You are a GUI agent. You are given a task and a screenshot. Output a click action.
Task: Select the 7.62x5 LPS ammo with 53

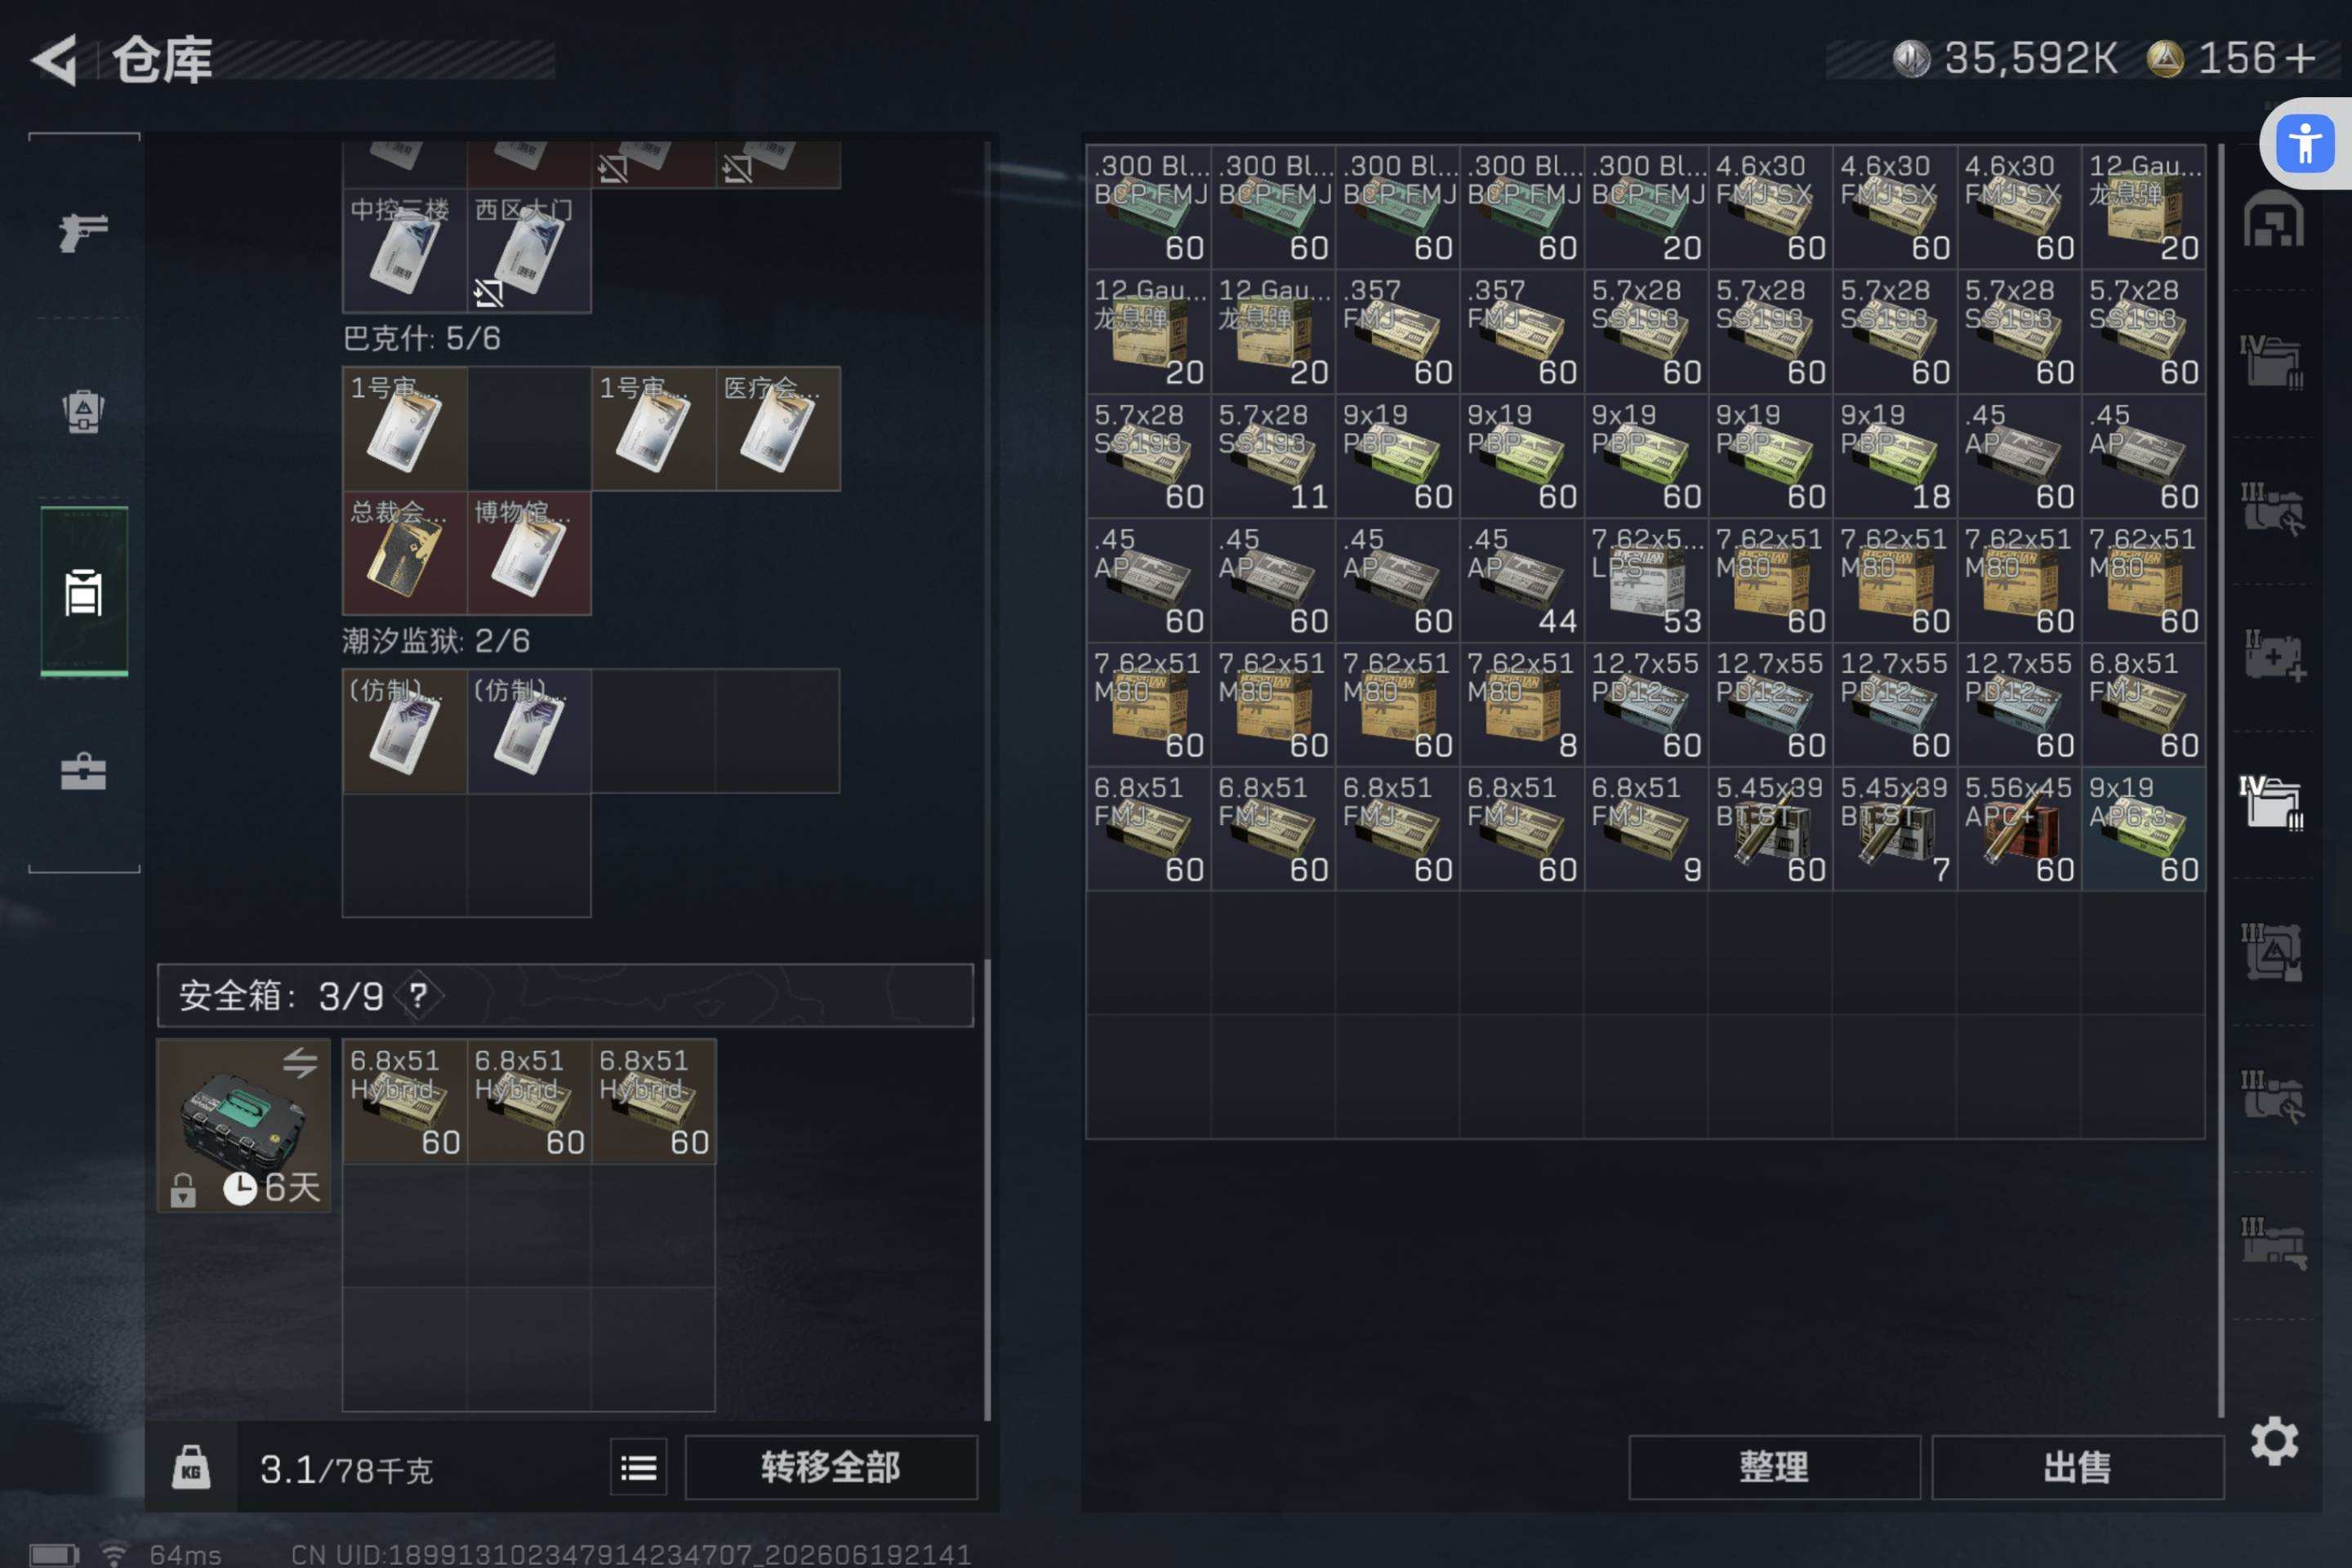(1646, 580)
